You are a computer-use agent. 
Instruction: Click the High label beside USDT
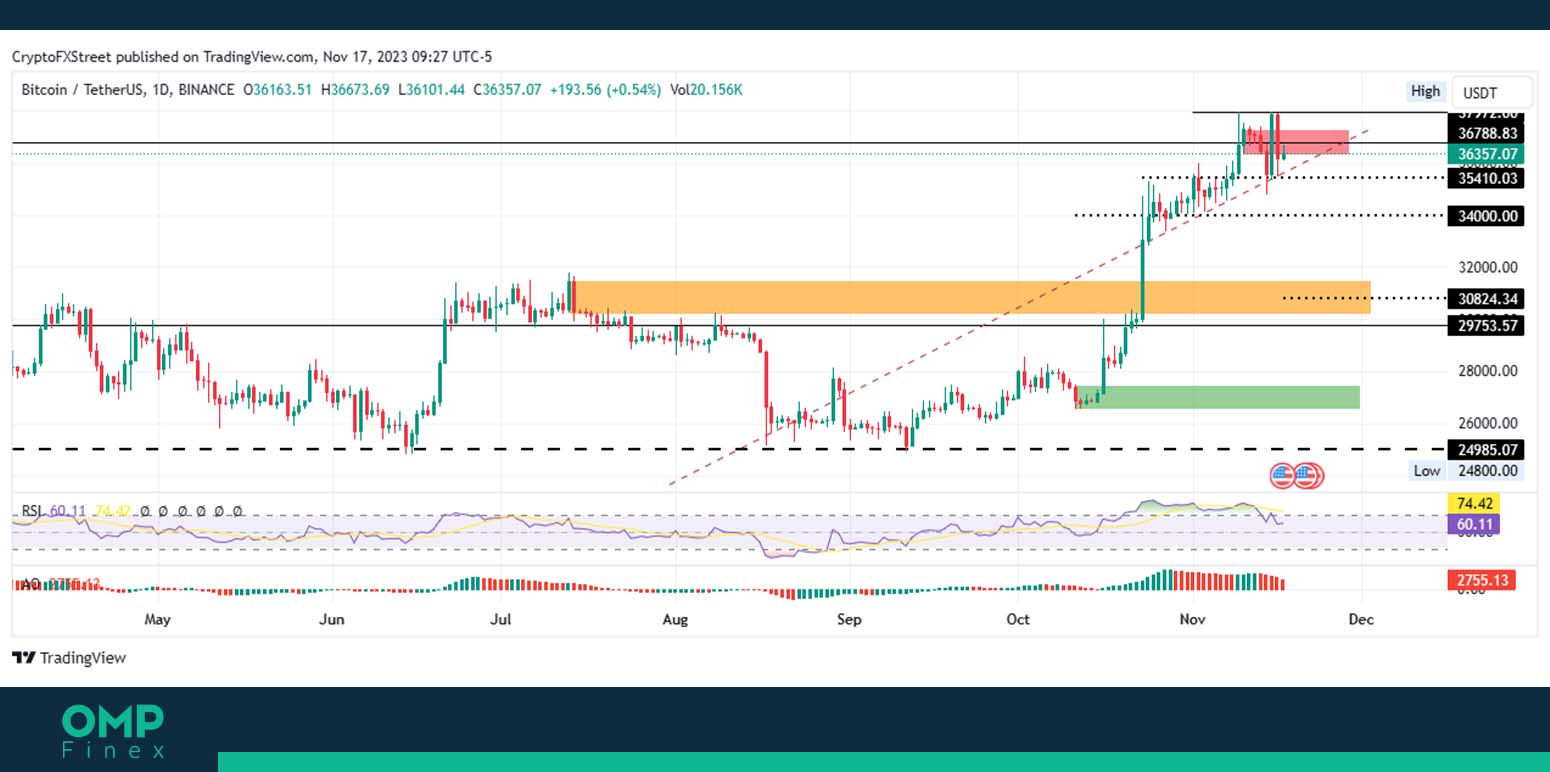(1425, 91)
